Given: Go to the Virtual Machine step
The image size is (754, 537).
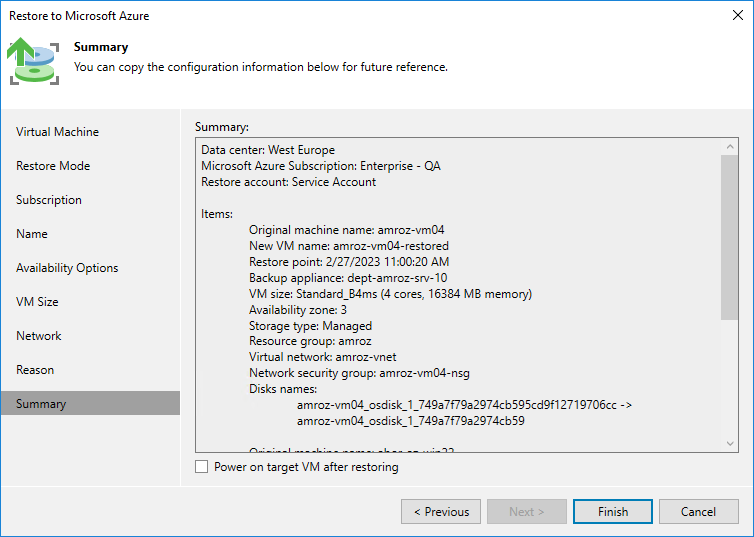Looking at the screenshot, I should point(57,132).
